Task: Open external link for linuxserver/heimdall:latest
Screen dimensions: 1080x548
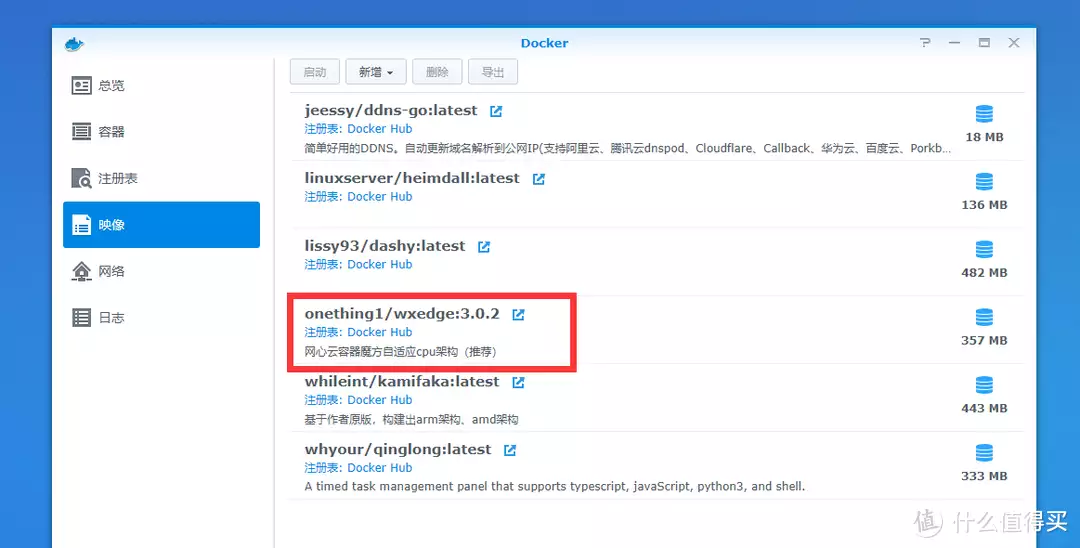Action: click(539, 179)
